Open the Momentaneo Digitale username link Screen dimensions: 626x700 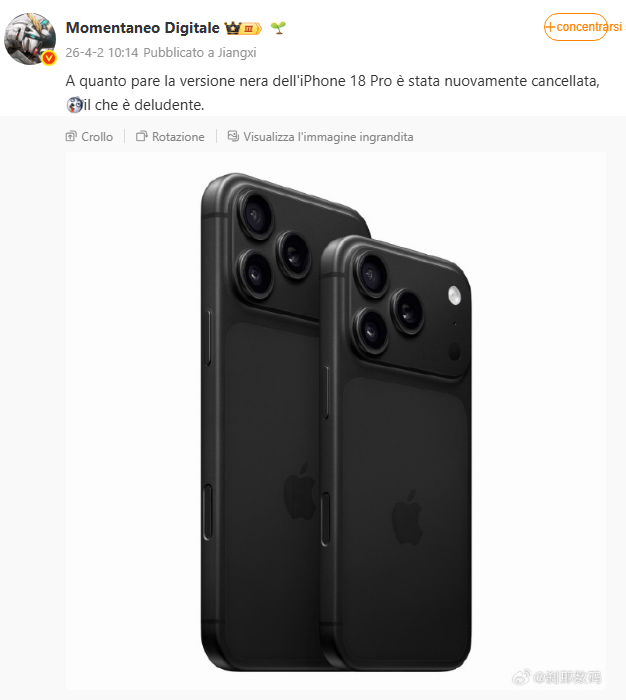(x=142, y=28)
